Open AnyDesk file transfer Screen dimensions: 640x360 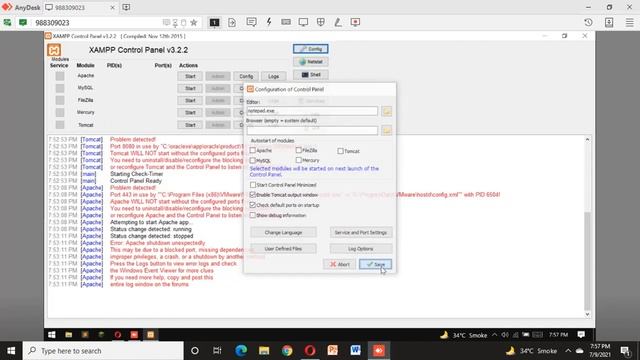[232, 23]
